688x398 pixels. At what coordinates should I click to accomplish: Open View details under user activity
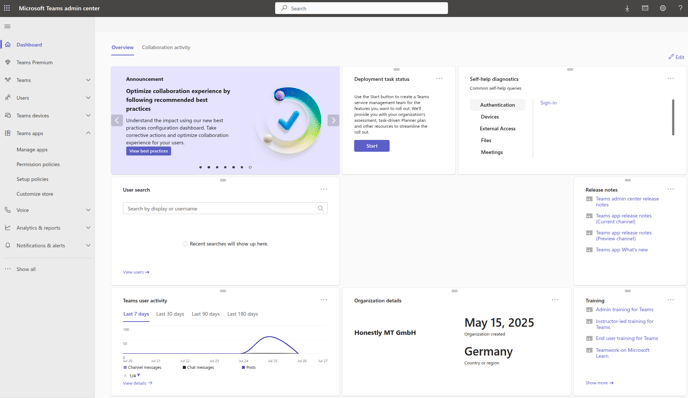[137, 383]
